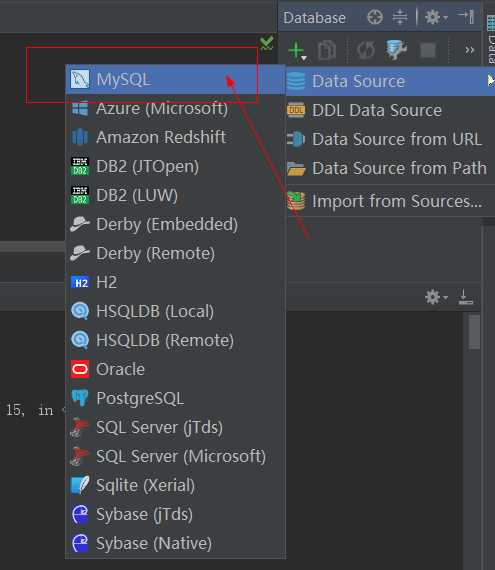The height and width of the screenshot is (570, 495).
Task: Click scroll from editor target icon
Action: pos(375,17)
